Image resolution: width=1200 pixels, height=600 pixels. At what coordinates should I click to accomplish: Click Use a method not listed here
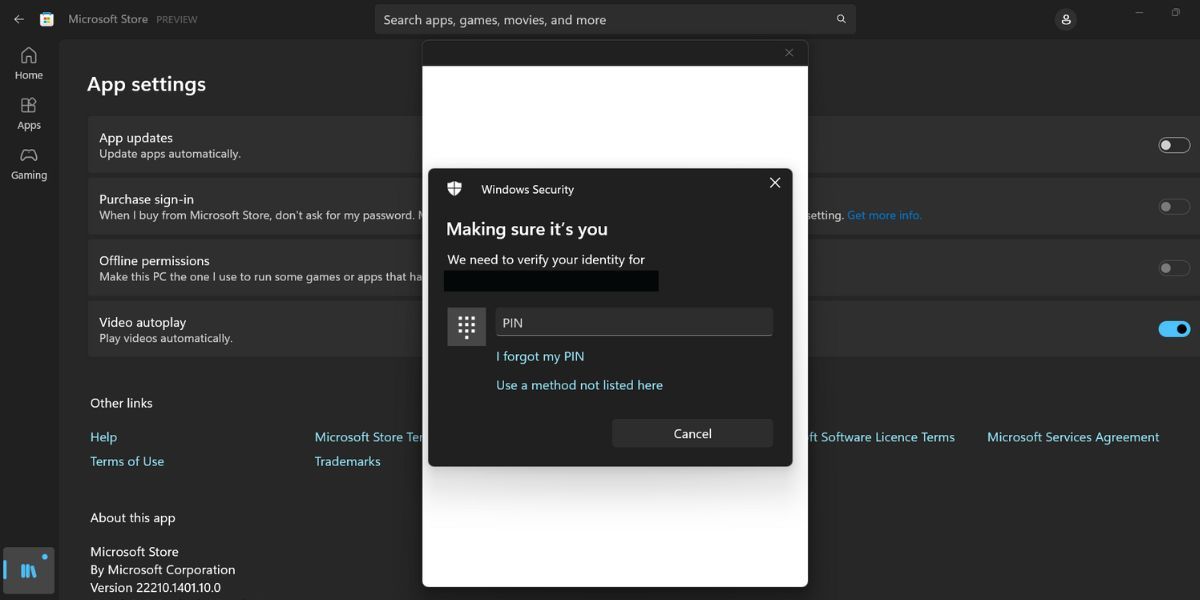click(x=579, y=385)
